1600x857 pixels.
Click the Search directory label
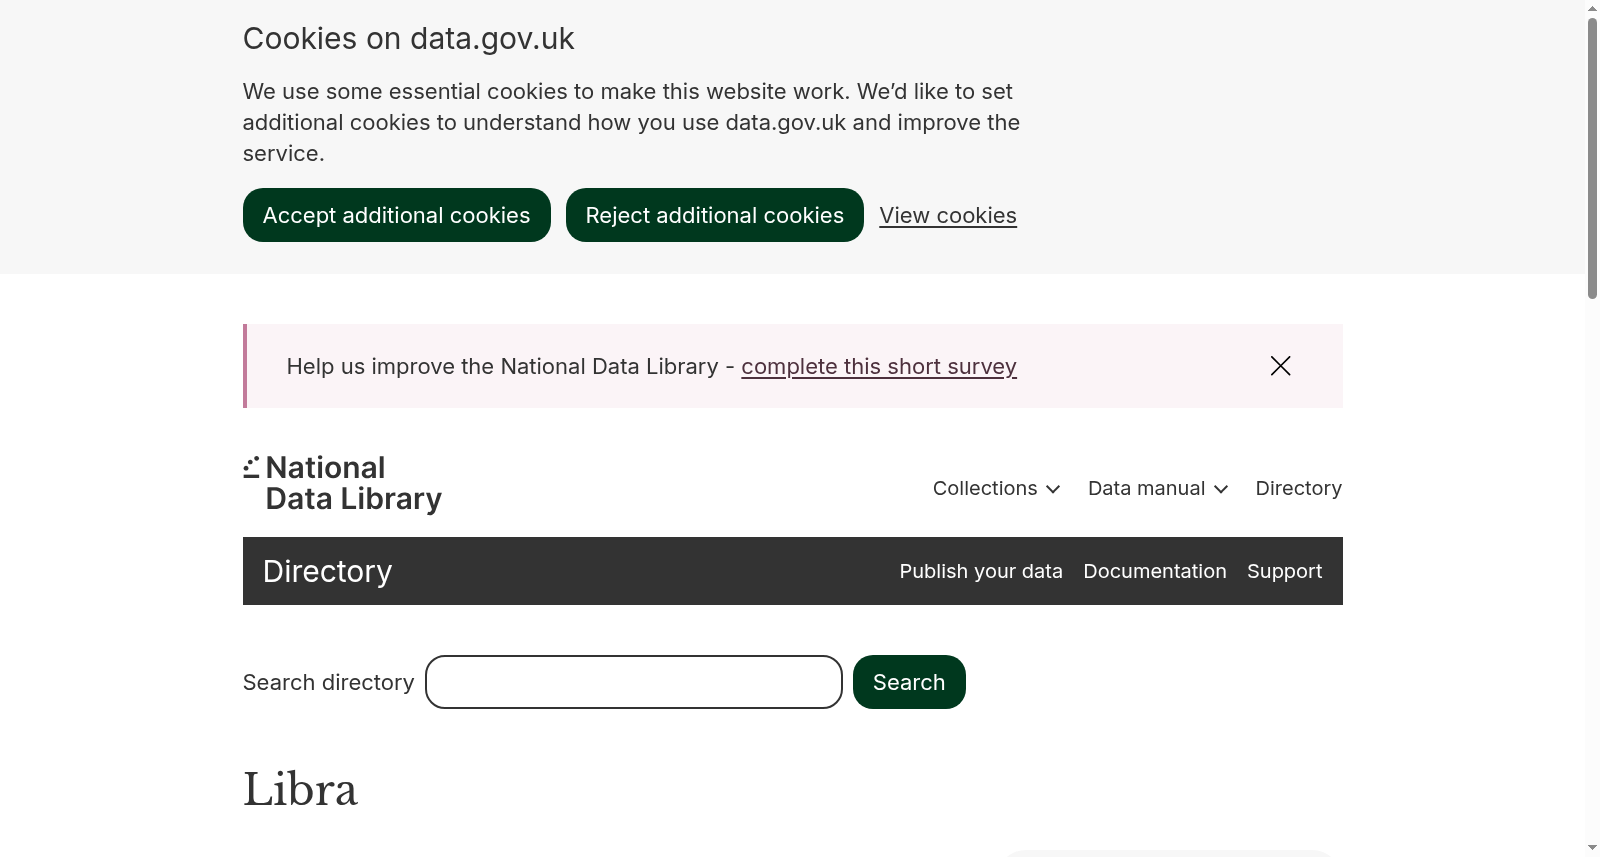pos(328,682)
